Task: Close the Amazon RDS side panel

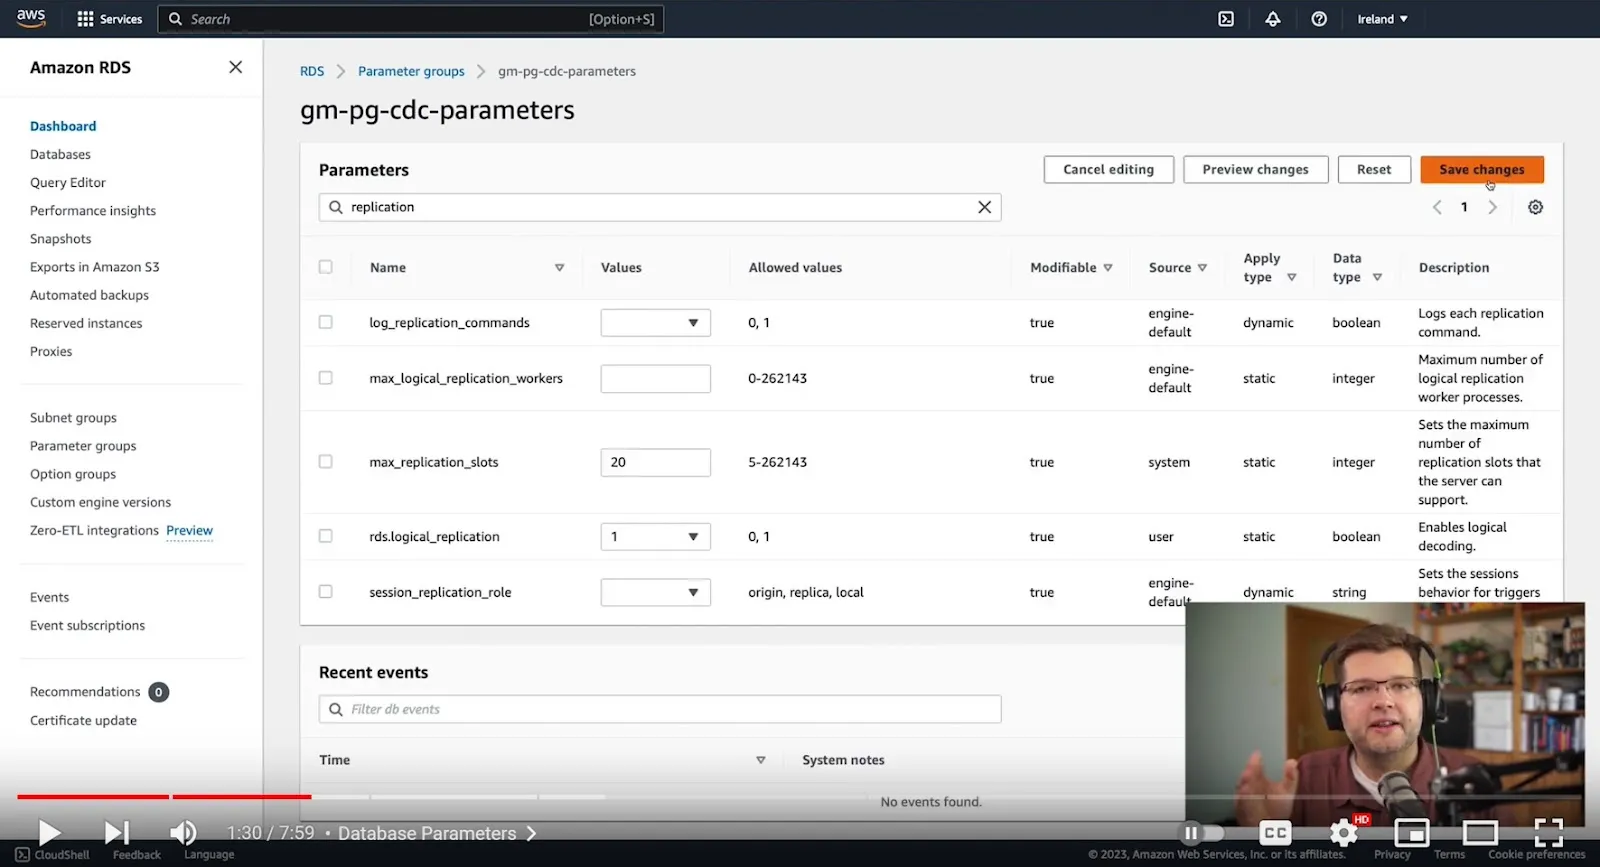Action: coord(235,67)
